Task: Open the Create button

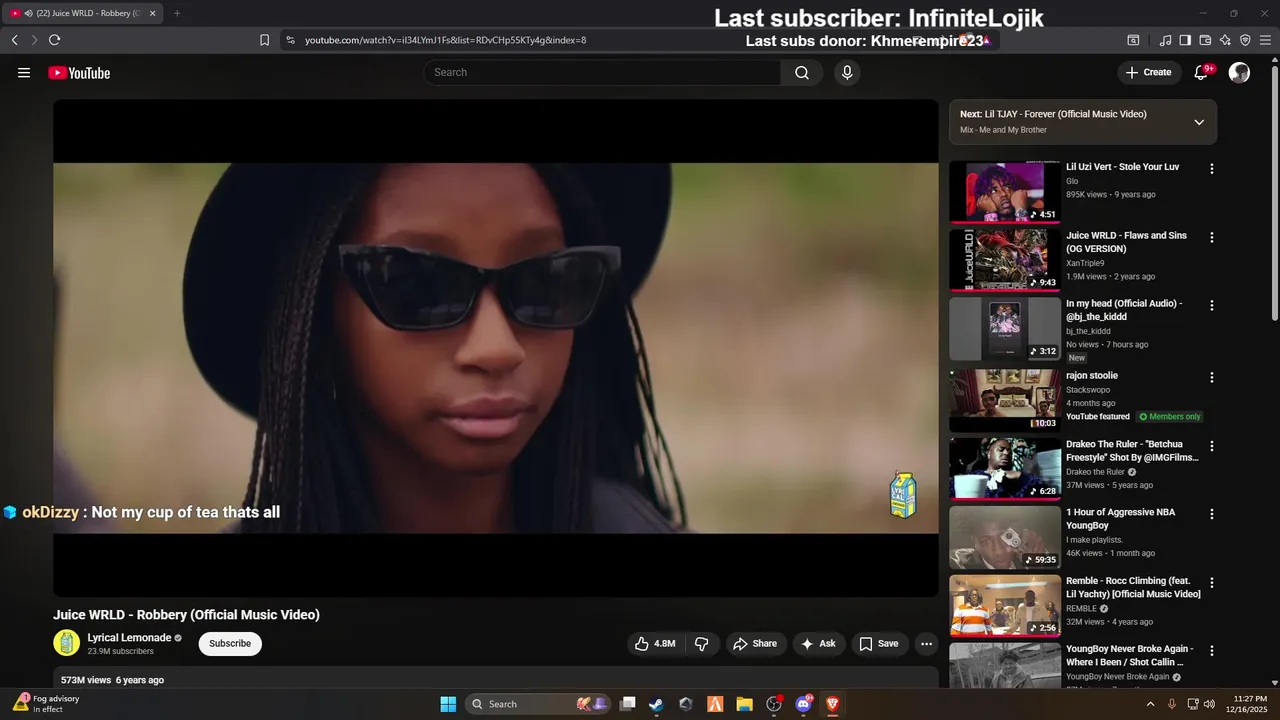Action: pos(1148,72)
